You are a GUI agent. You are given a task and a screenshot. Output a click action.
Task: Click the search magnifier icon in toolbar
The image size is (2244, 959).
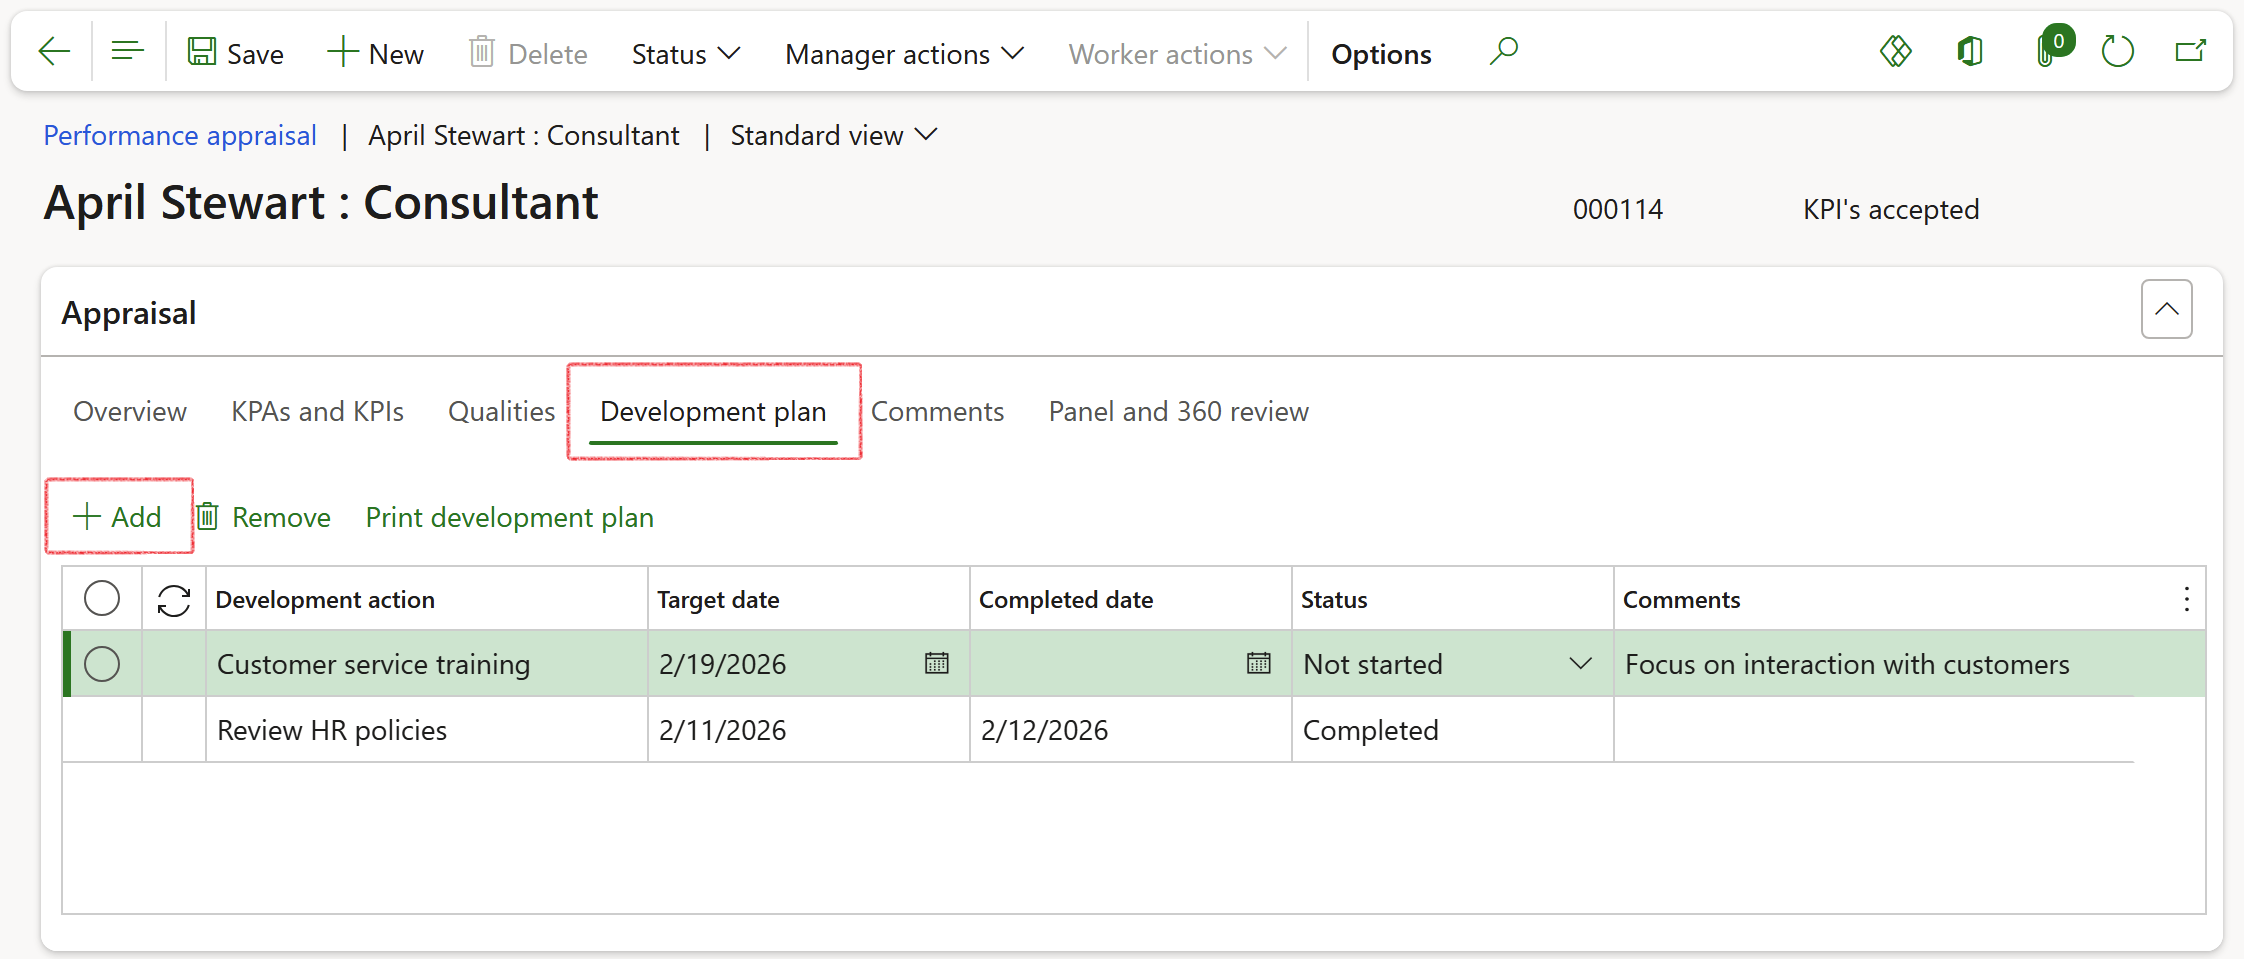click(1503, 52)
